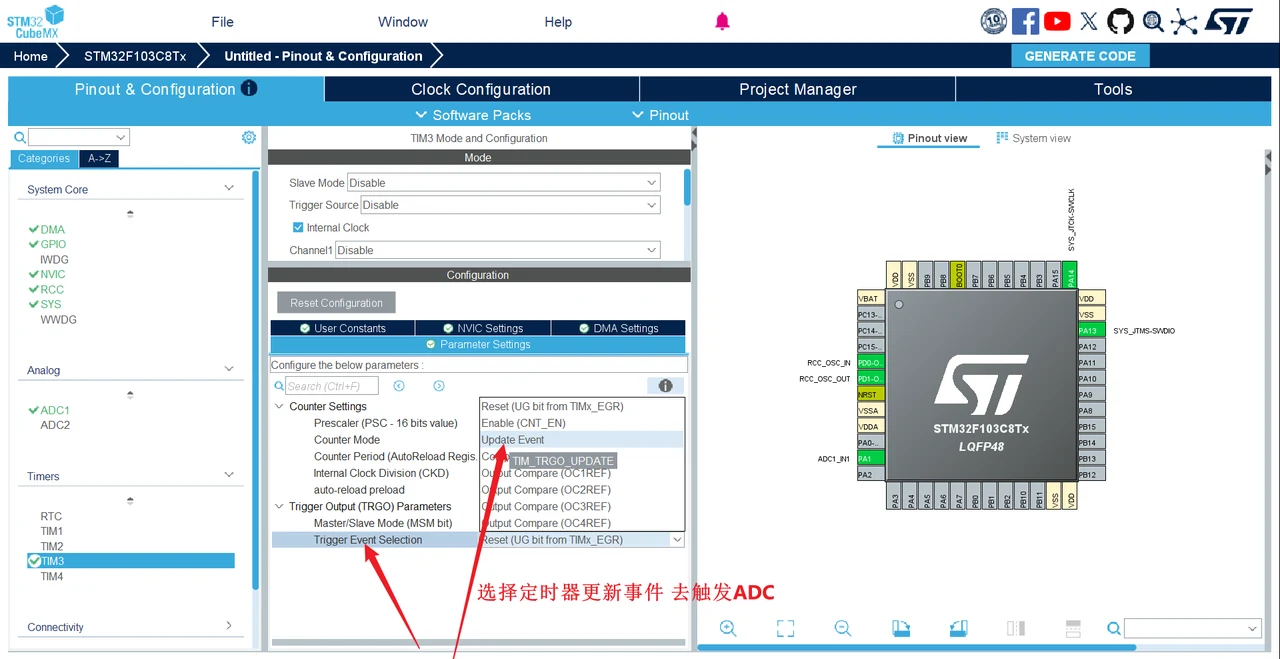
Task: Click the 10 years anniversary badge icon
Action: pos(993,21)
